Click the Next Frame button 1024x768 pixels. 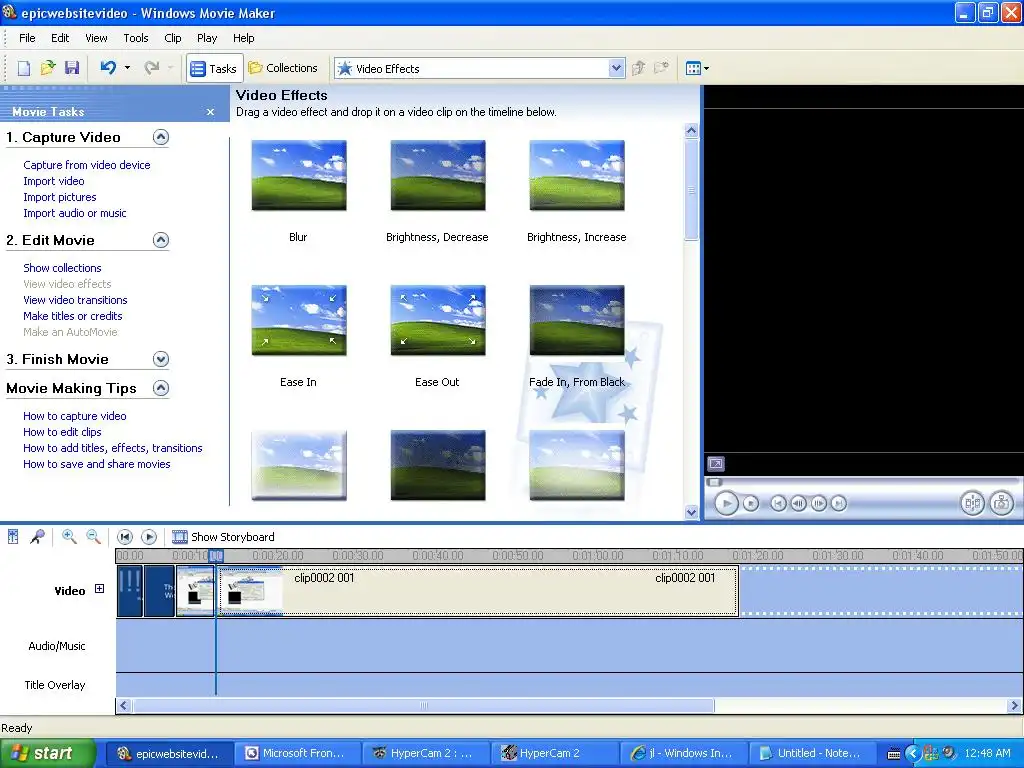[818, 504]
